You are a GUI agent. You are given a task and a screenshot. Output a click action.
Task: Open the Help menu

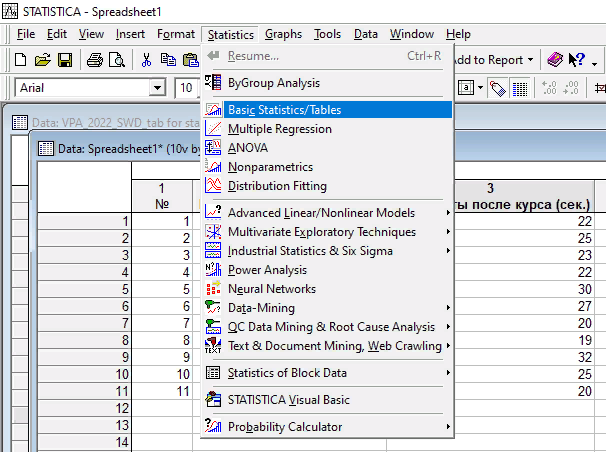[x=458, y=34]
